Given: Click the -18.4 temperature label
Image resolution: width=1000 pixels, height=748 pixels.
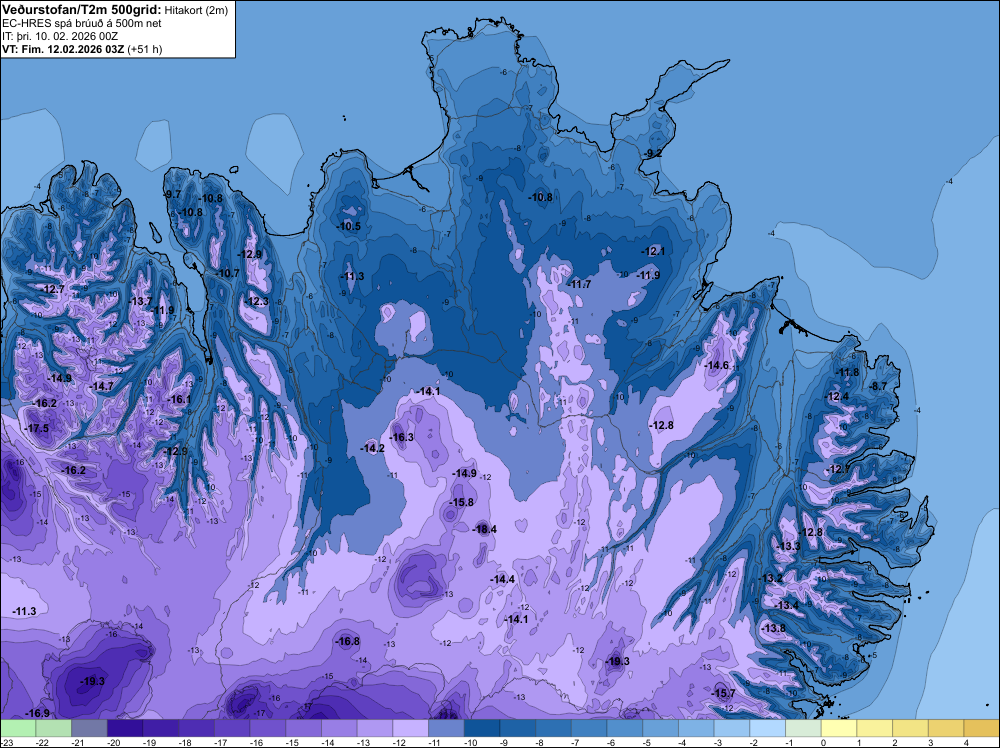Looking at the screenshot, I should pos(485,529).
